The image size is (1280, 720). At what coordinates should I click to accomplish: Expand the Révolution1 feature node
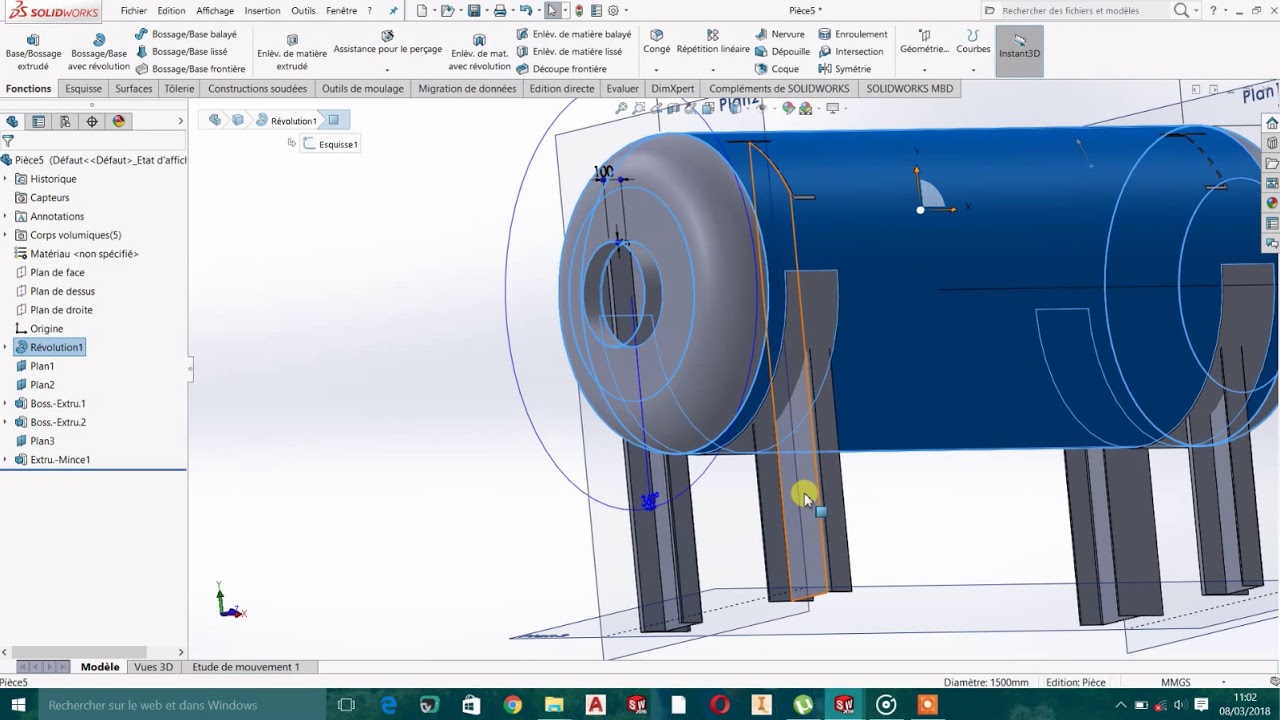click(x=5, y=347)
